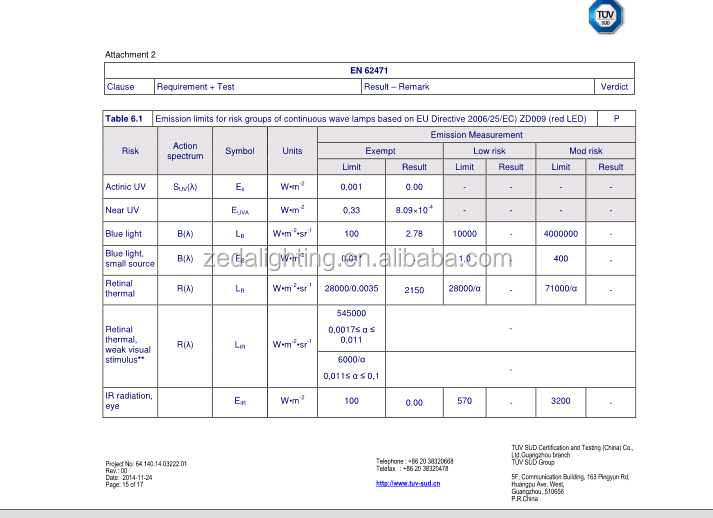Click the 10000 low risk limit
Image resolution: width=713 pixels, height=518 pixels.
465,234
